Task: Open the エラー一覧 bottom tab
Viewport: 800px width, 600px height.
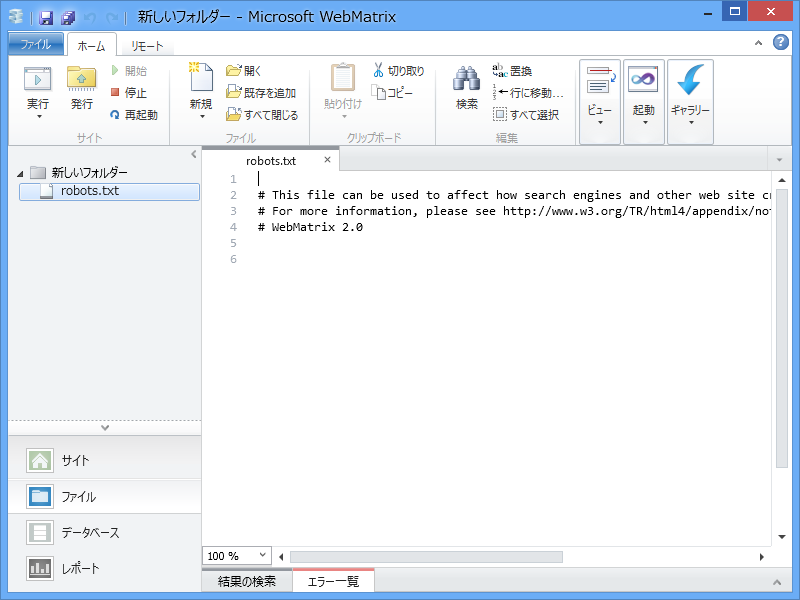Action: pyautogui.click(x=333, y=581)
